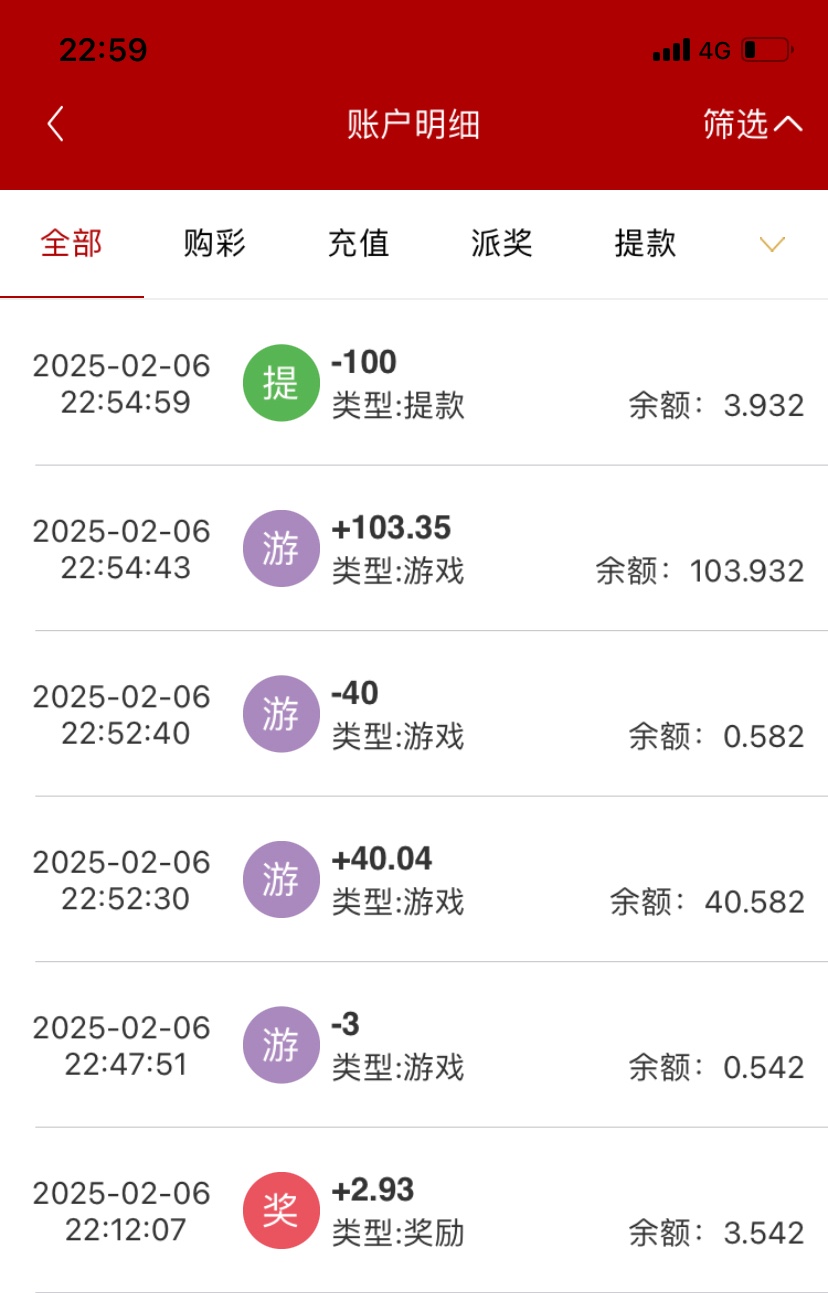Tap the 游 icon for -3 entry
This screenshot has height=1293, width=828.
pos(281,1045)
